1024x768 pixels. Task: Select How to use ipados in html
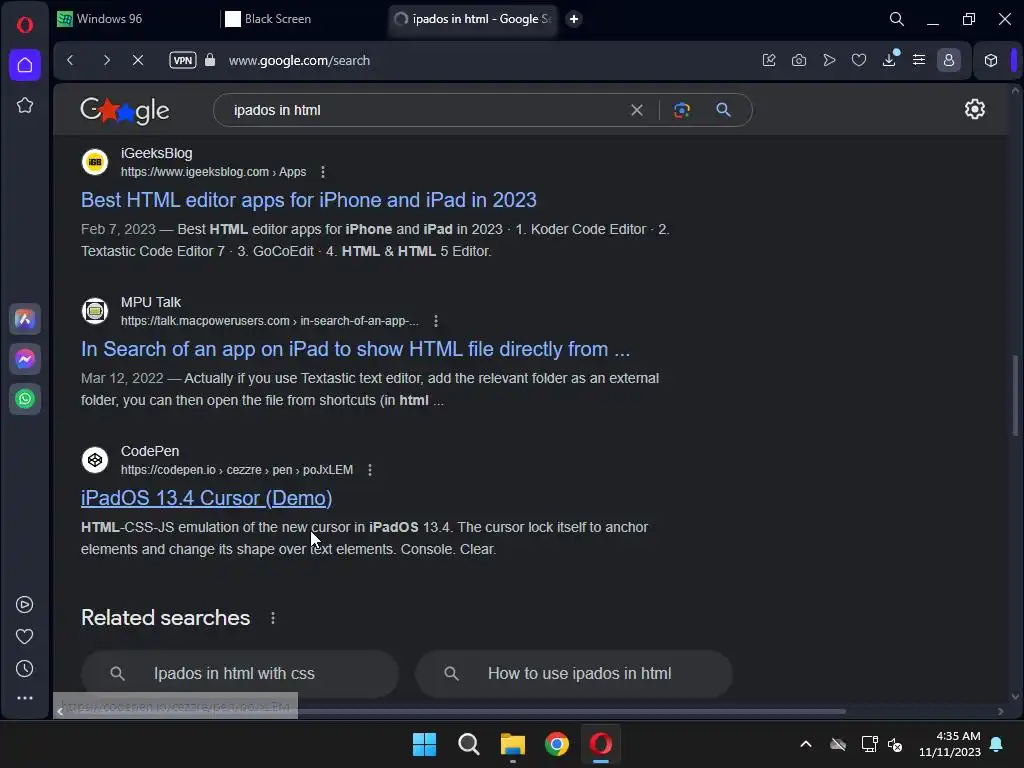point(573,673)
